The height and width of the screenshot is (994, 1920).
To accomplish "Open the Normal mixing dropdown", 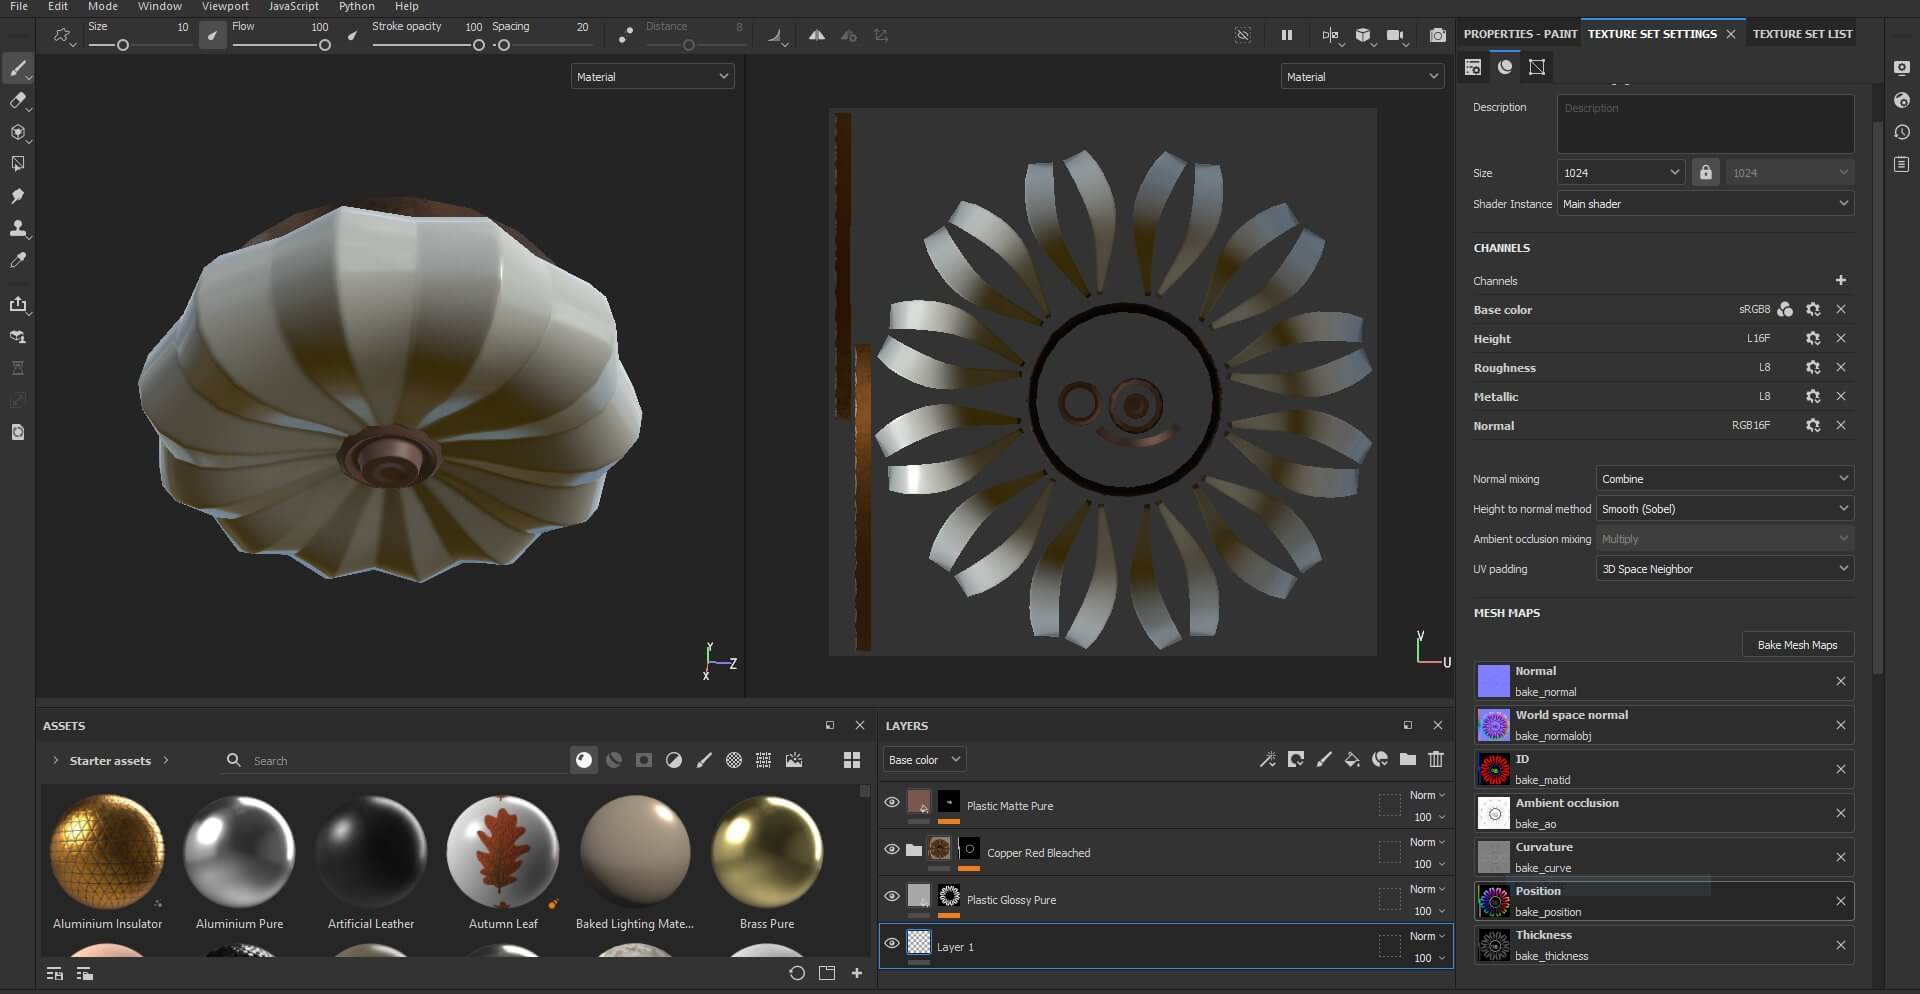I will coord(1724,479).
